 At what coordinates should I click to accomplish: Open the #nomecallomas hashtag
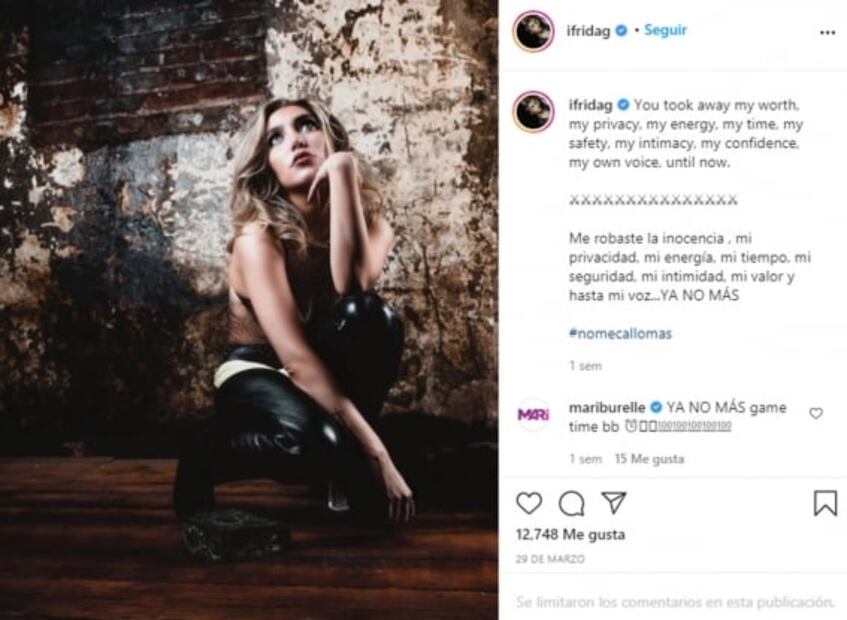coord(620,333)
